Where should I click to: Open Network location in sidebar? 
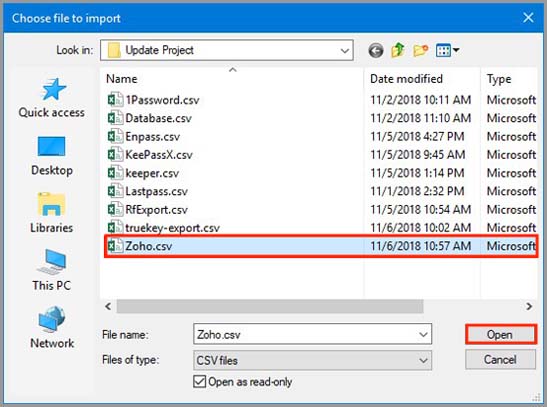click(52, 328)
